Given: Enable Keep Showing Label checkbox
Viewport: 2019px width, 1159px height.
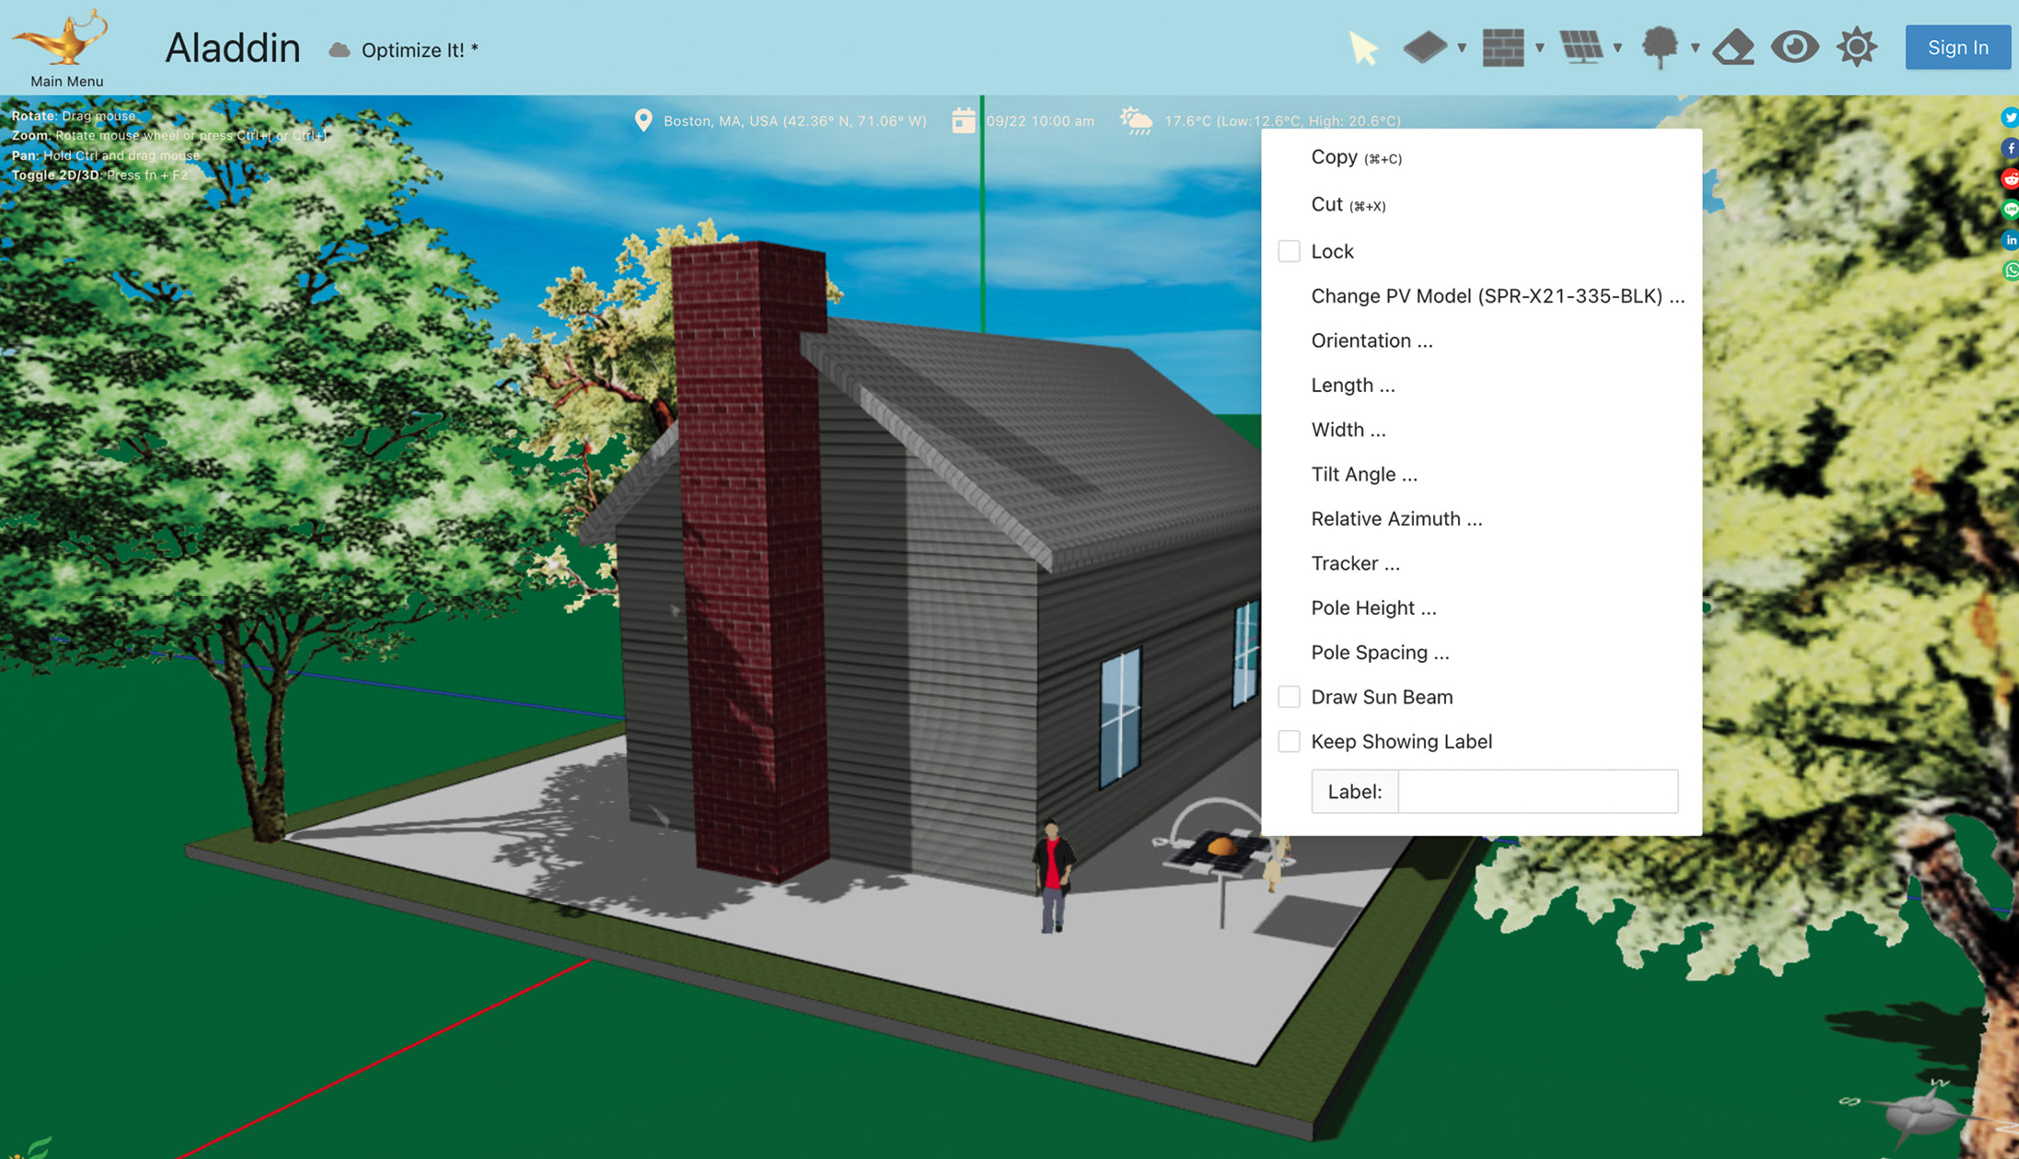Looking at the screenshot, I should (1289, 741).
